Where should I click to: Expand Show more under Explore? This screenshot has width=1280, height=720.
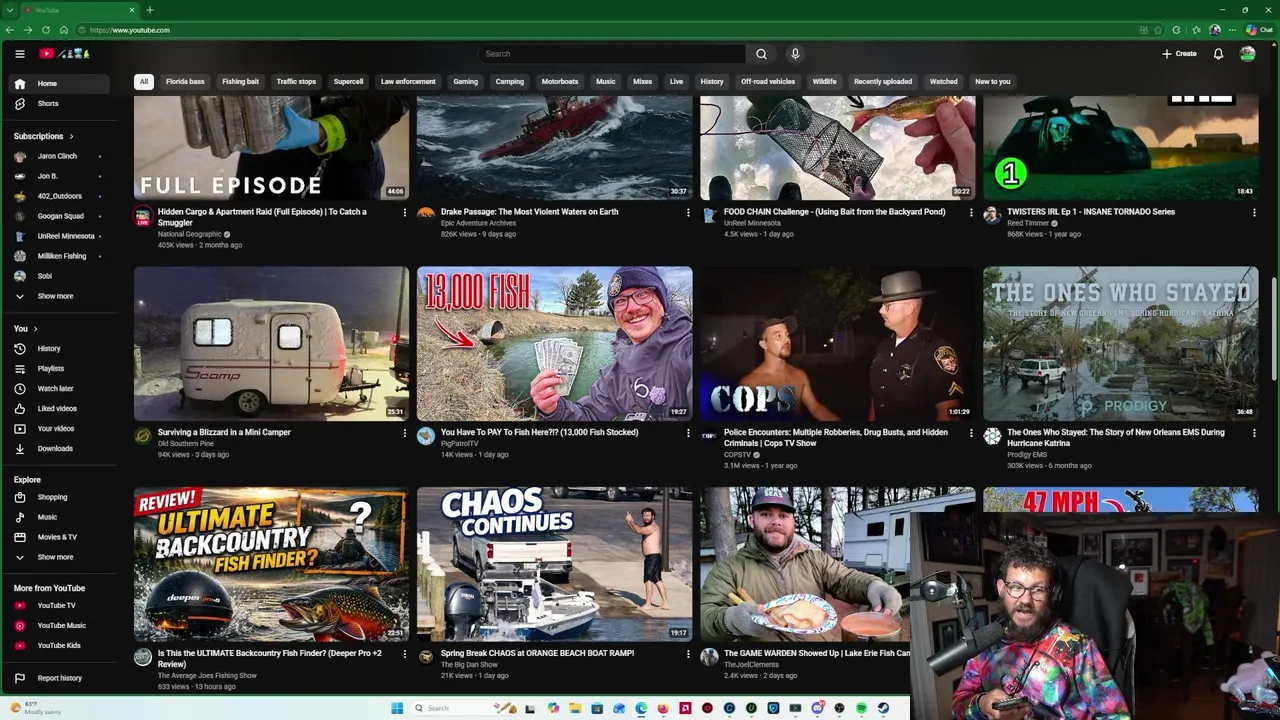tap(60, 557)
